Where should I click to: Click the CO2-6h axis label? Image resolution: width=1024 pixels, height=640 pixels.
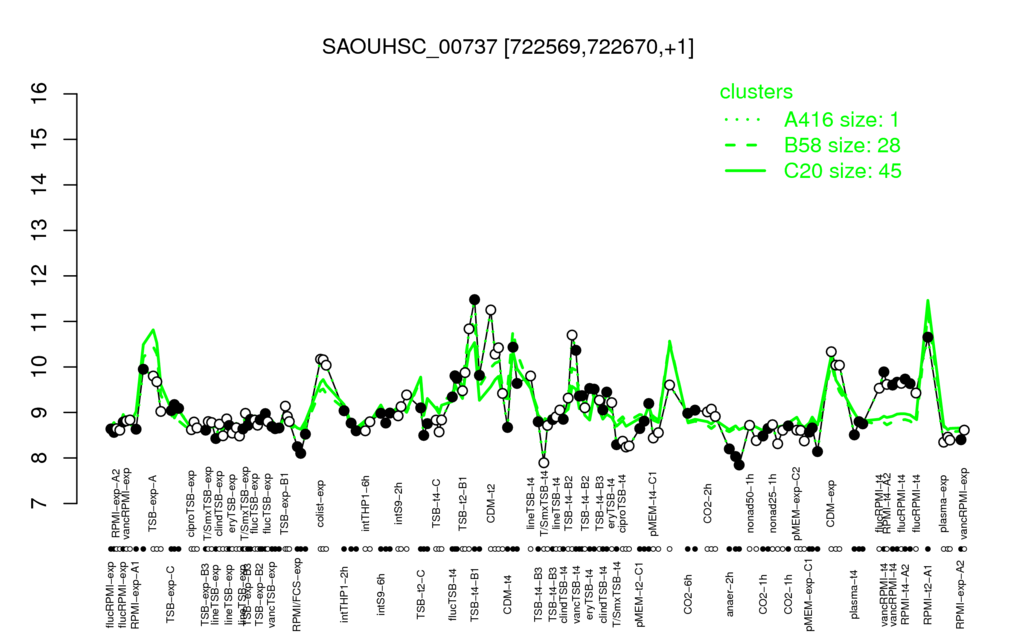(x=688, y=593)
